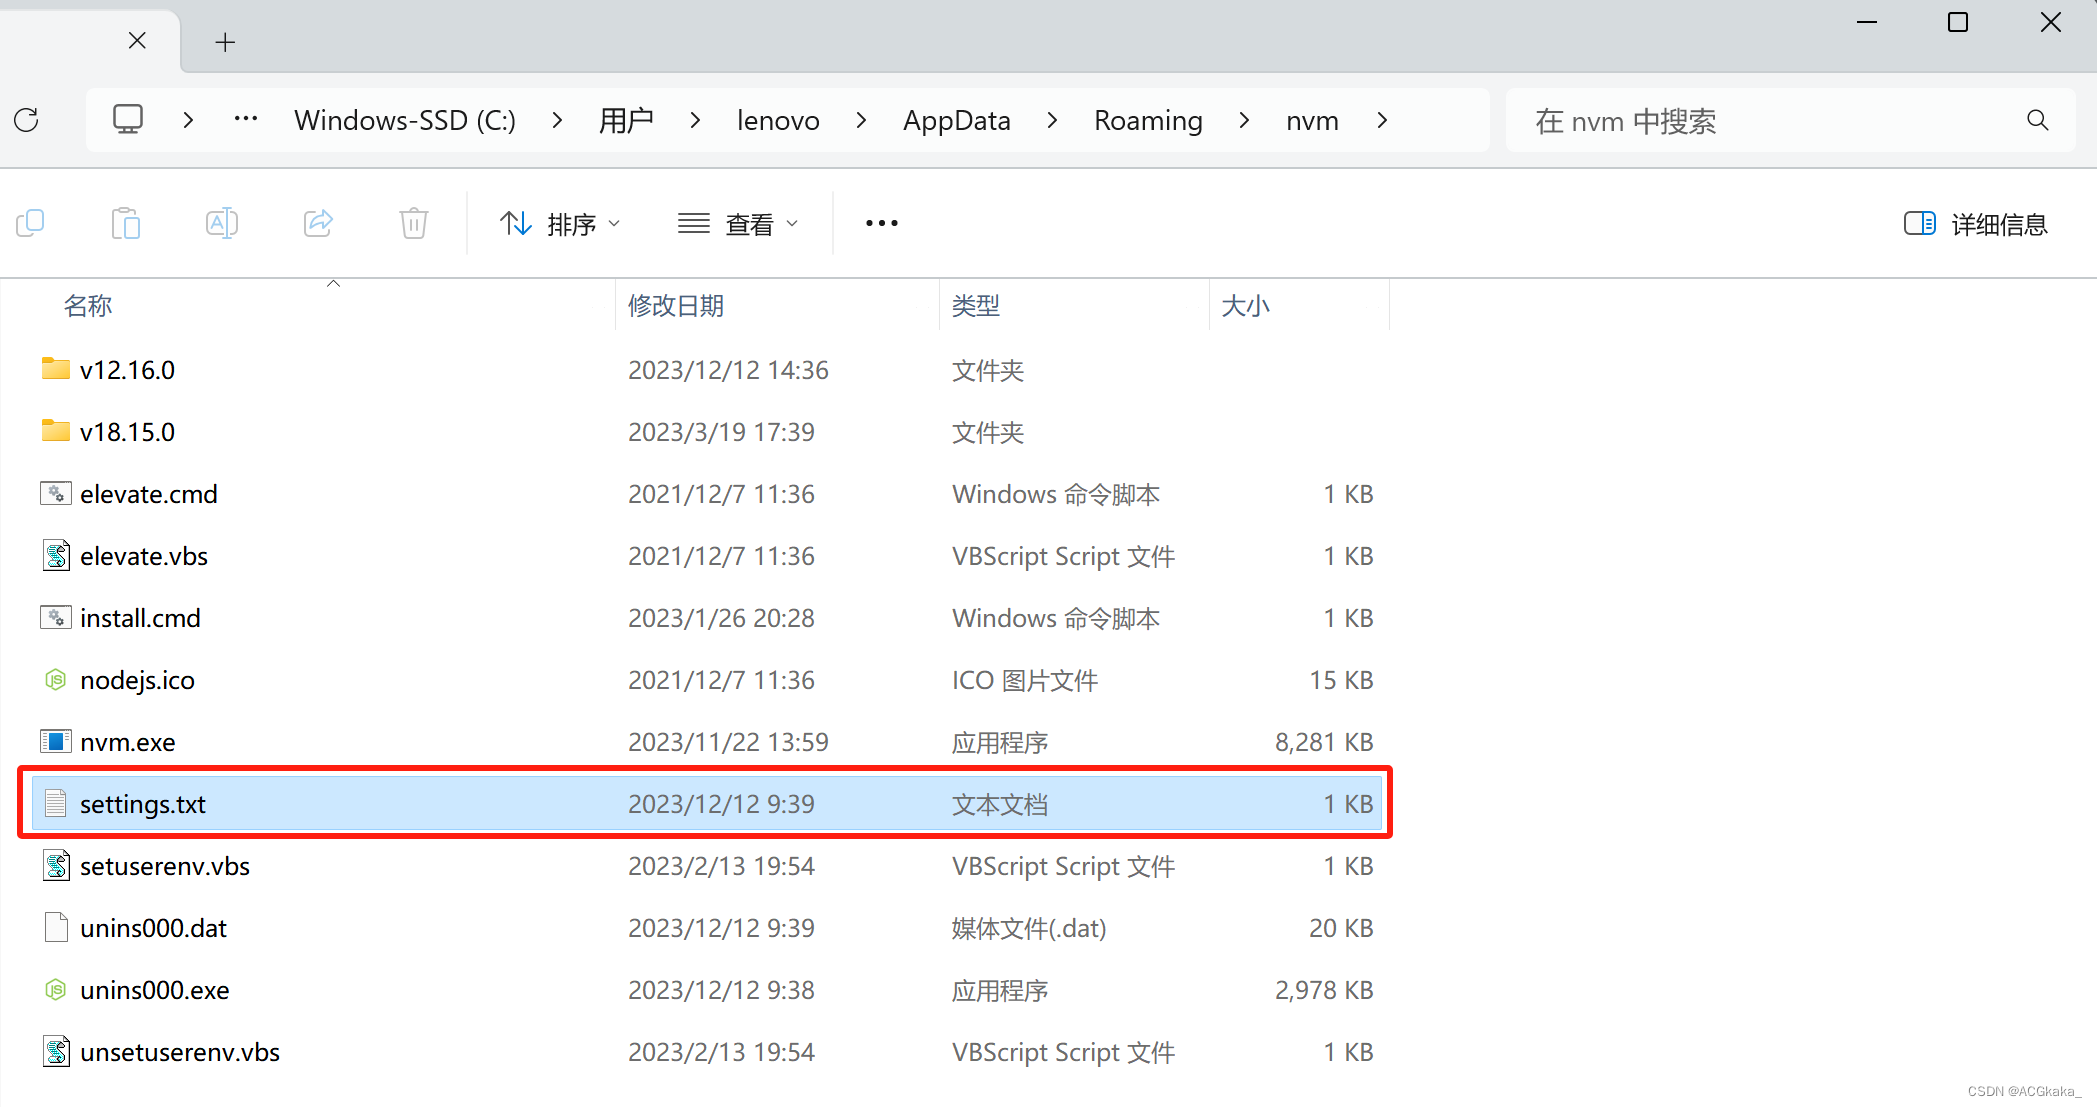Select the nodejs.ico file name
The image size is (2097, 1107).
[138, 680]
